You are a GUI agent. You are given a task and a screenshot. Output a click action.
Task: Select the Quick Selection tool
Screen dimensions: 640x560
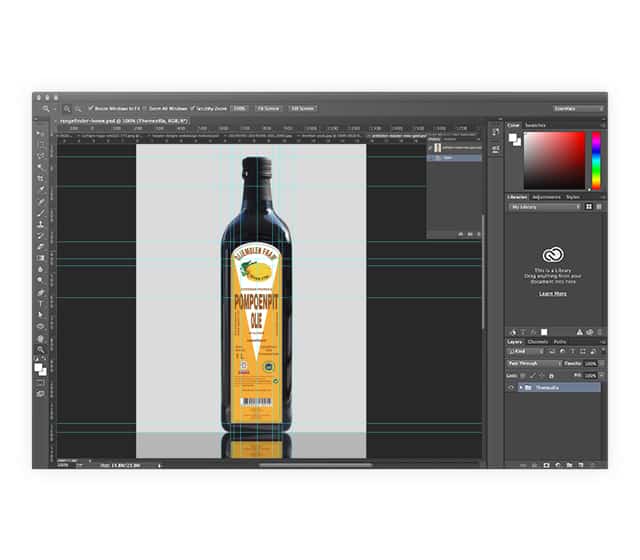(40, 167)
